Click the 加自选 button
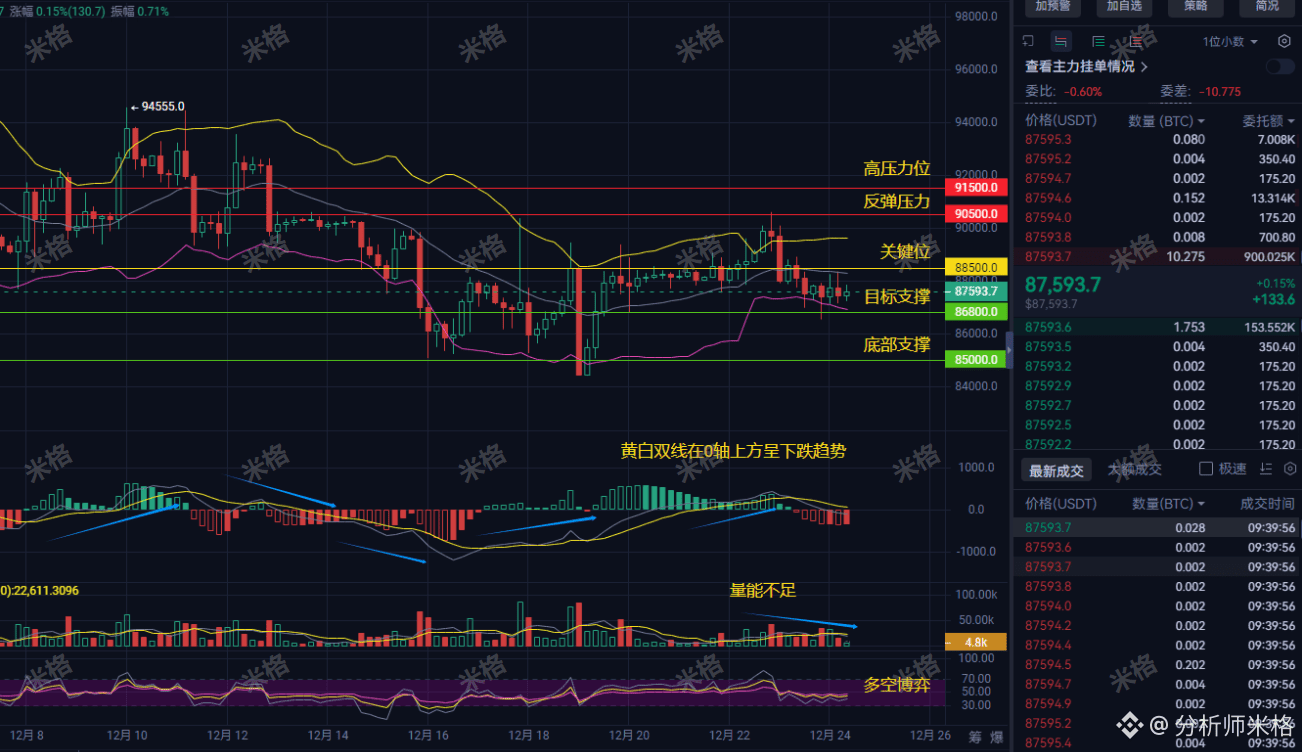 point(1124,6)
